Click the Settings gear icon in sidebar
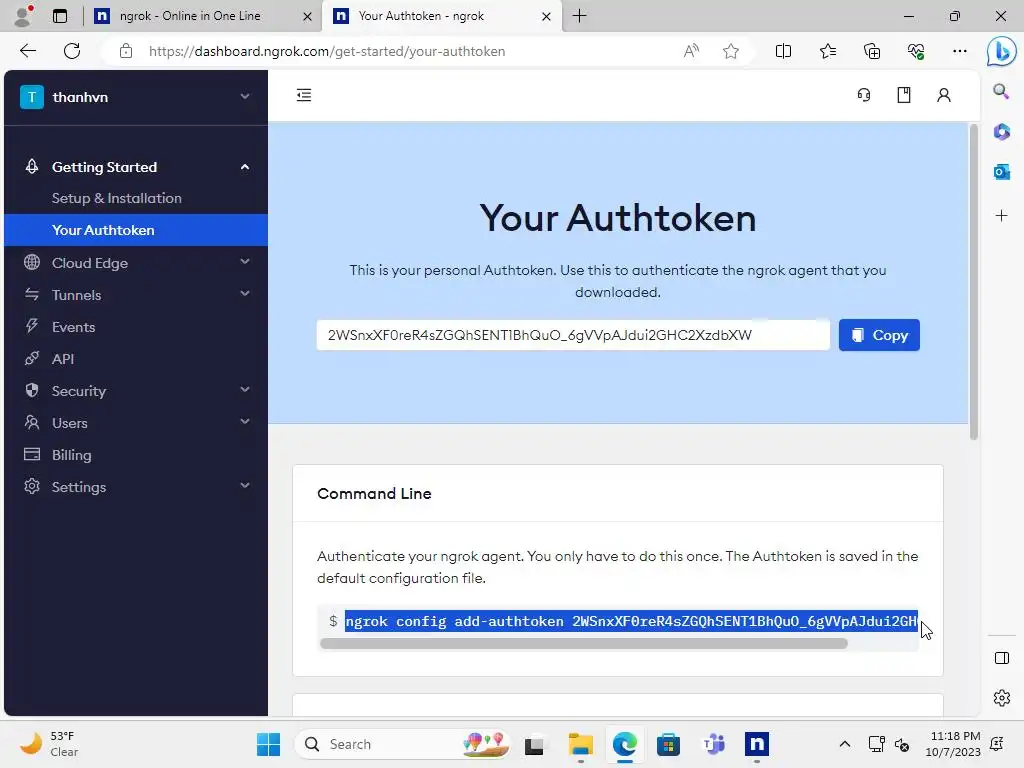This screenshot has height=768, width=1024. tap(32, 486)
